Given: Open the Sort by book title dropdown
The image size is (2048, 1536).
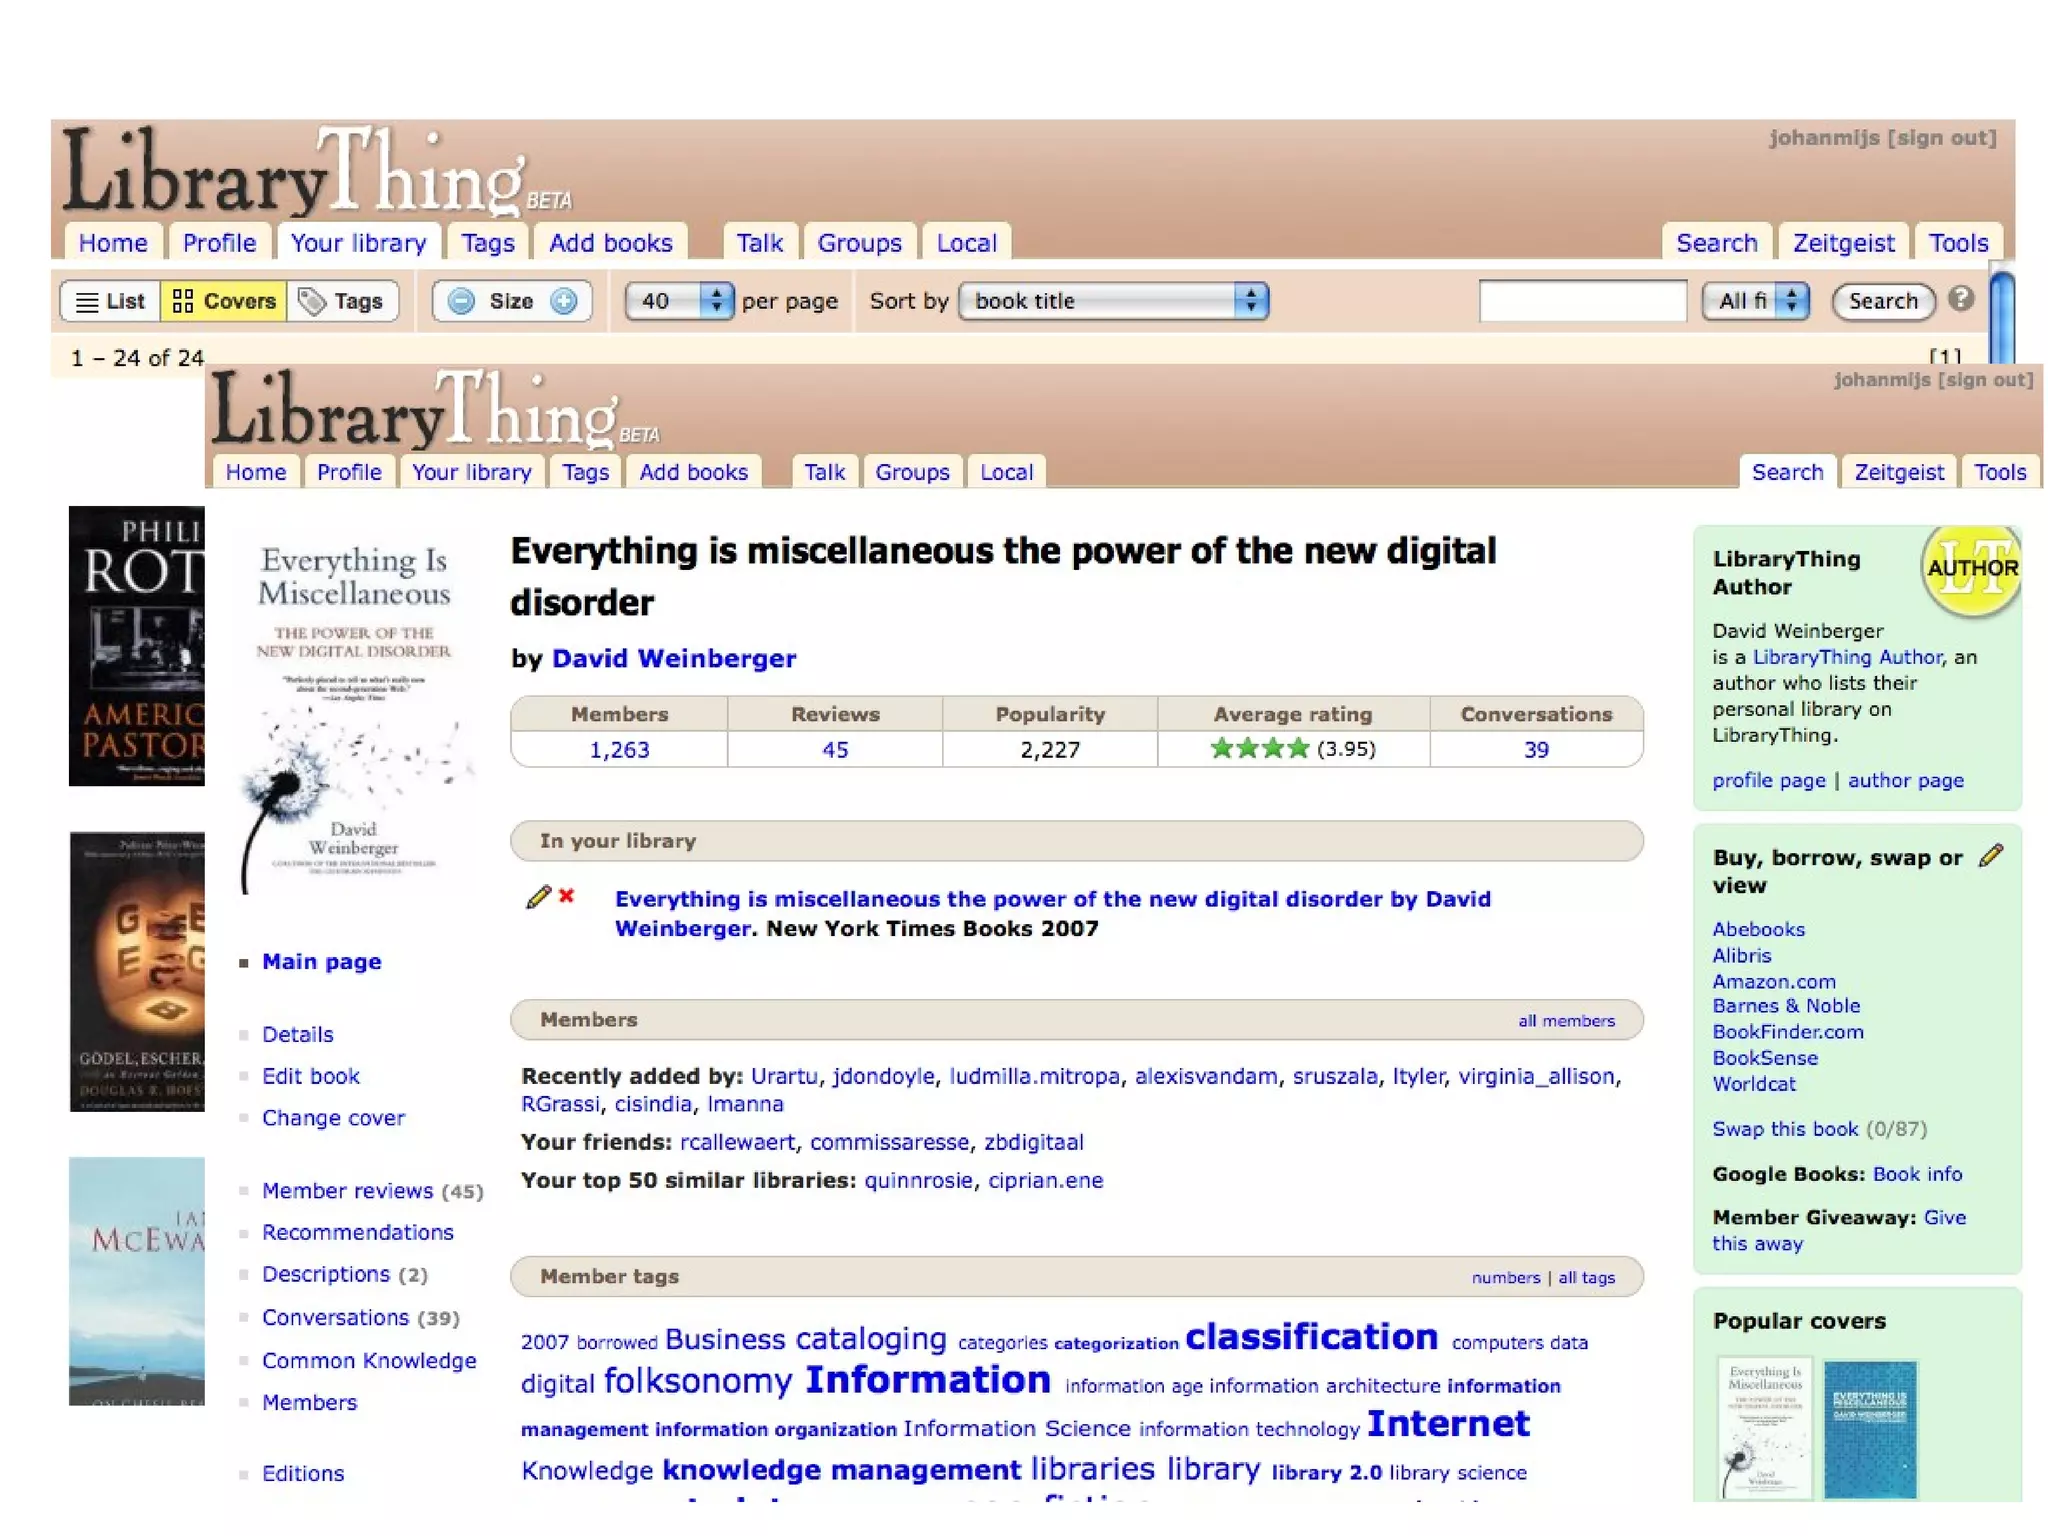Looking at the screenshot, I should (1113, 301).
